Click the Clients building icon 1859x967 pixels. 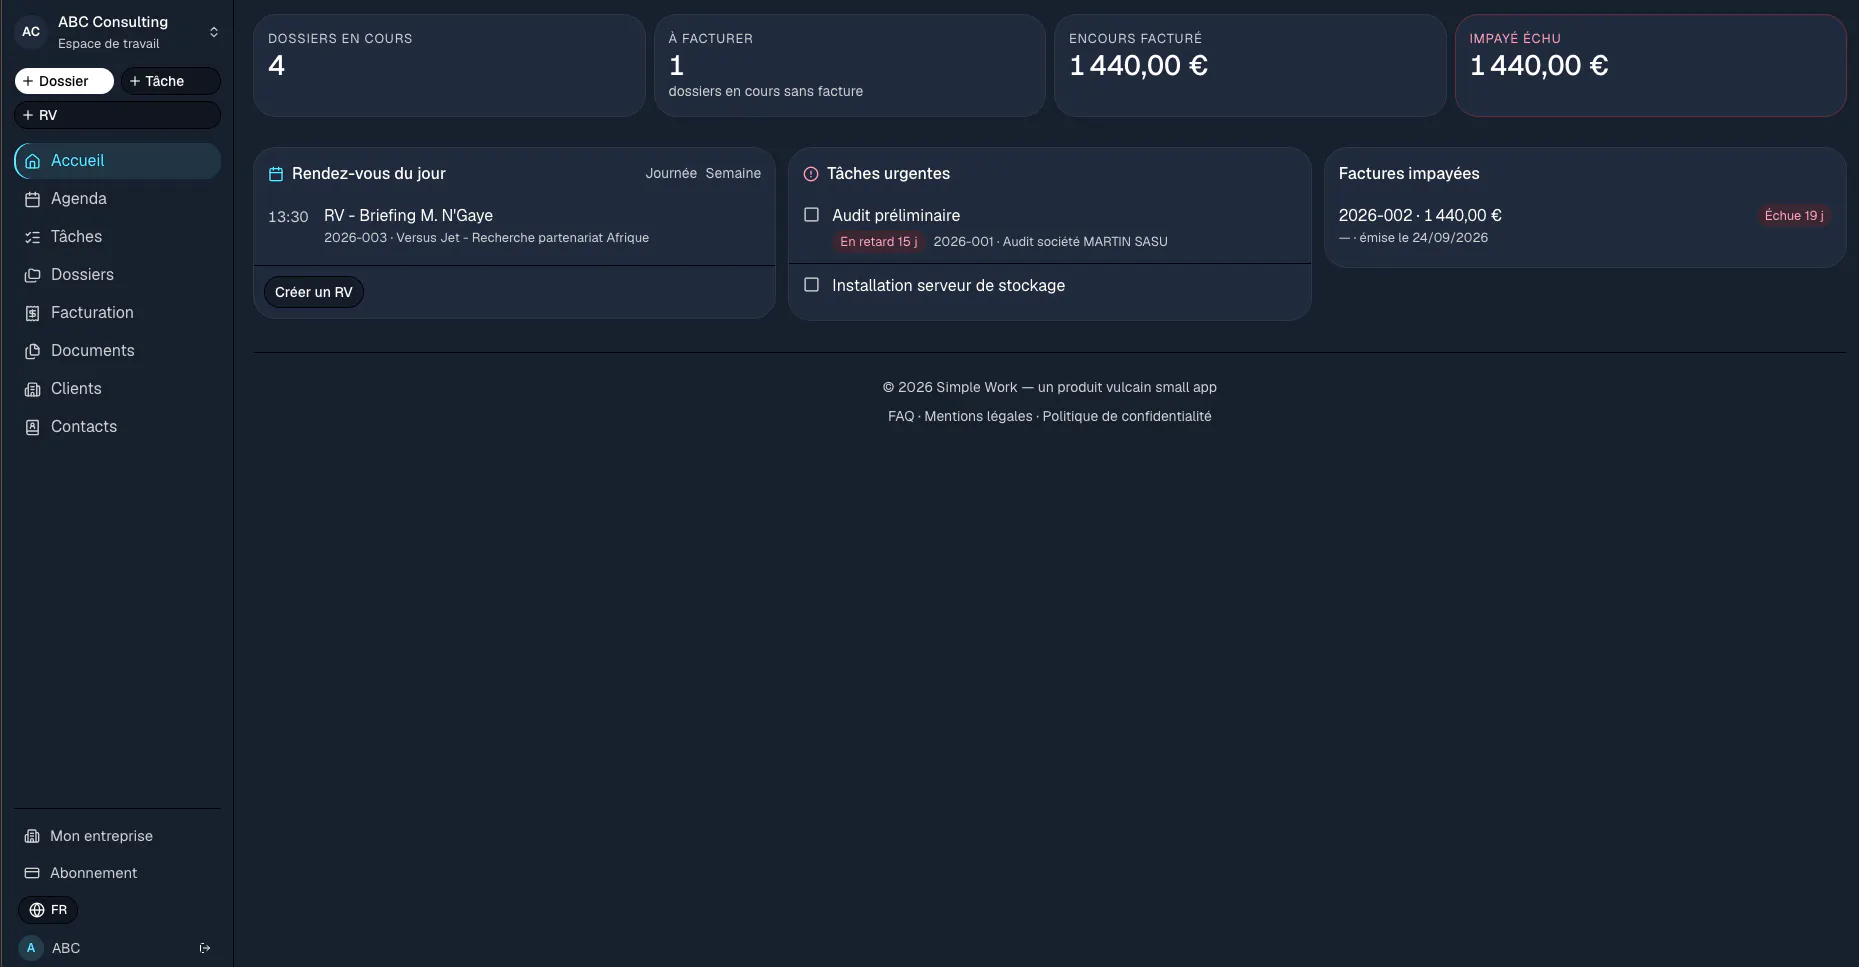pyautogui.click(x=32, y=389)
